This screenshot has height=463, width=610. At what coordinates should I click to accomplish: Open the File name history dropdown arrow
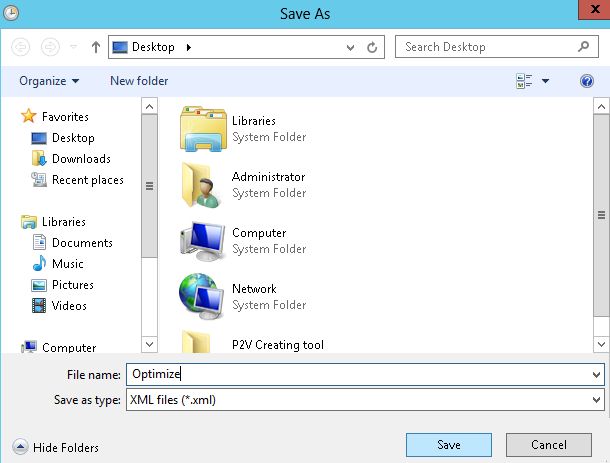596,375
